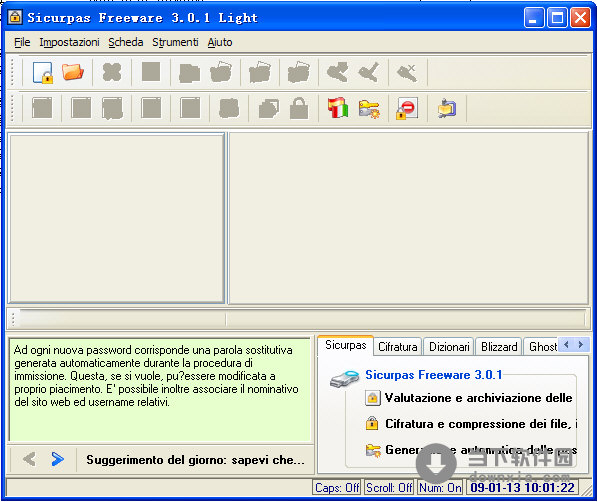Open the Aiuto menu
The width and height of the screenshot is (597, 502).
(220, 42)
